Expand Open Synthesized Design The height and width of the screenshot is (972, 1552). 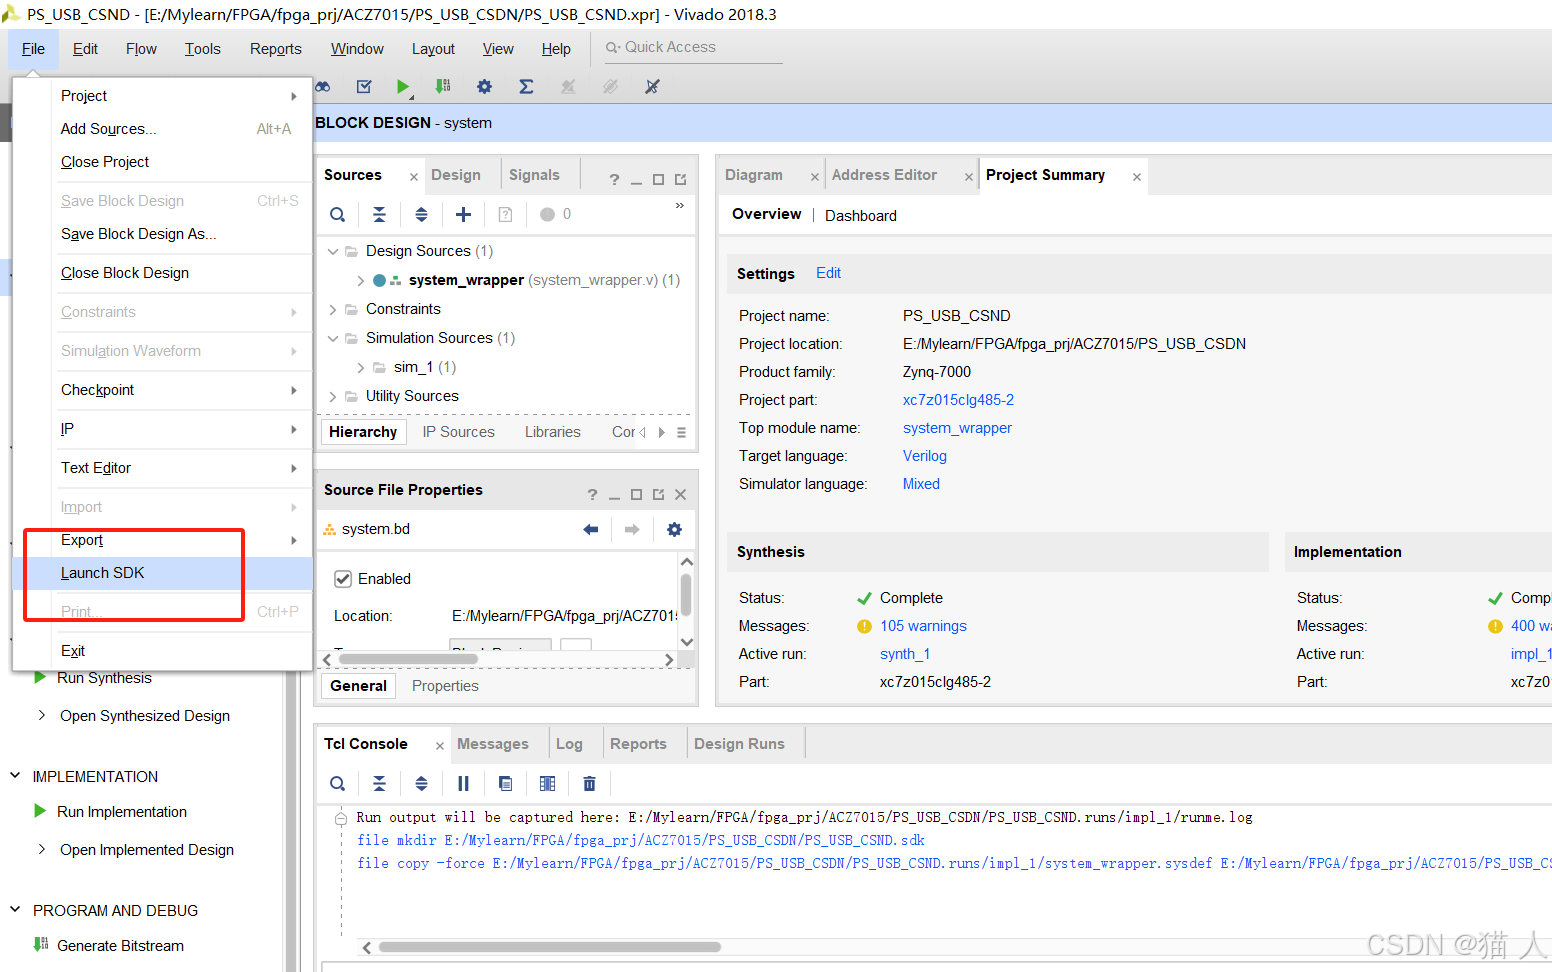[x=42, y=715]
